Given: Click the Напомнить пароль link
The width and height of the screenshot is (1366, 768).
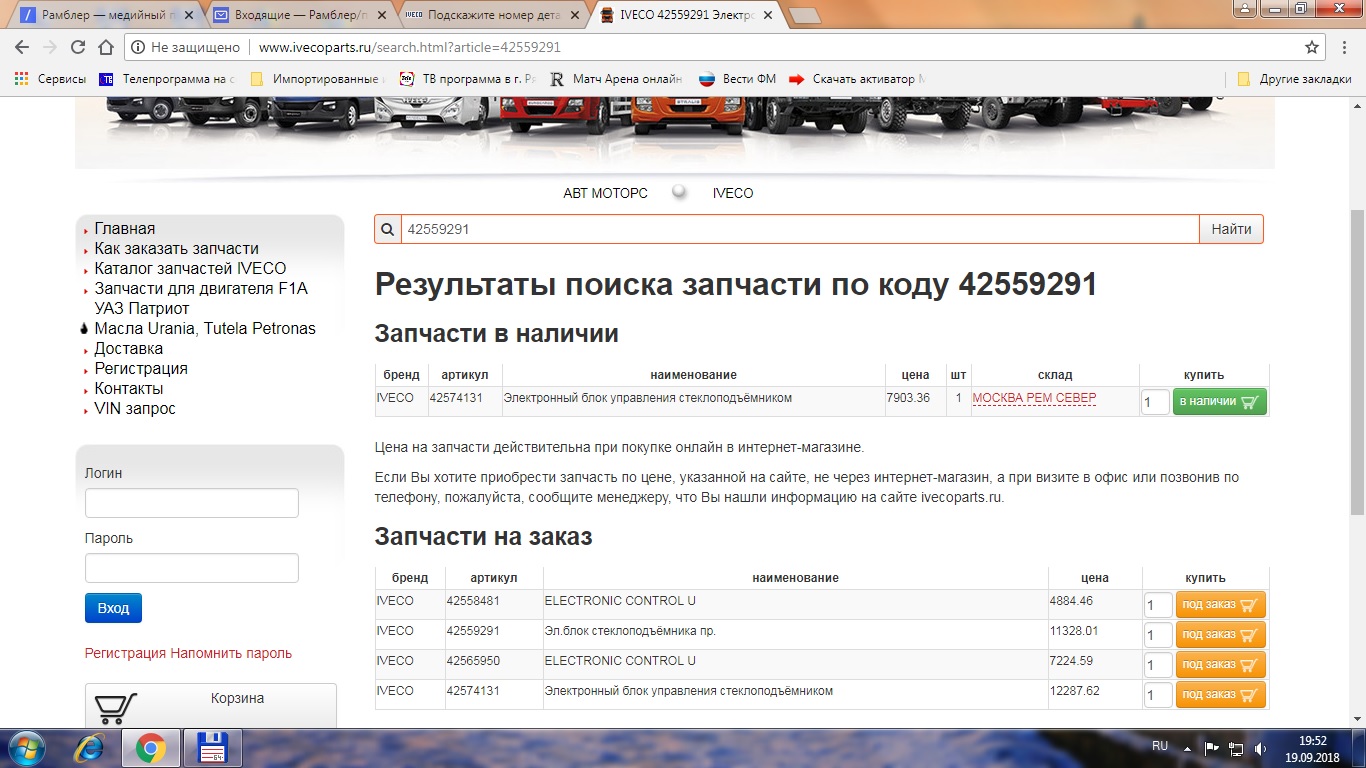Looking at the screenshot, I should click(x=231, y=653).
